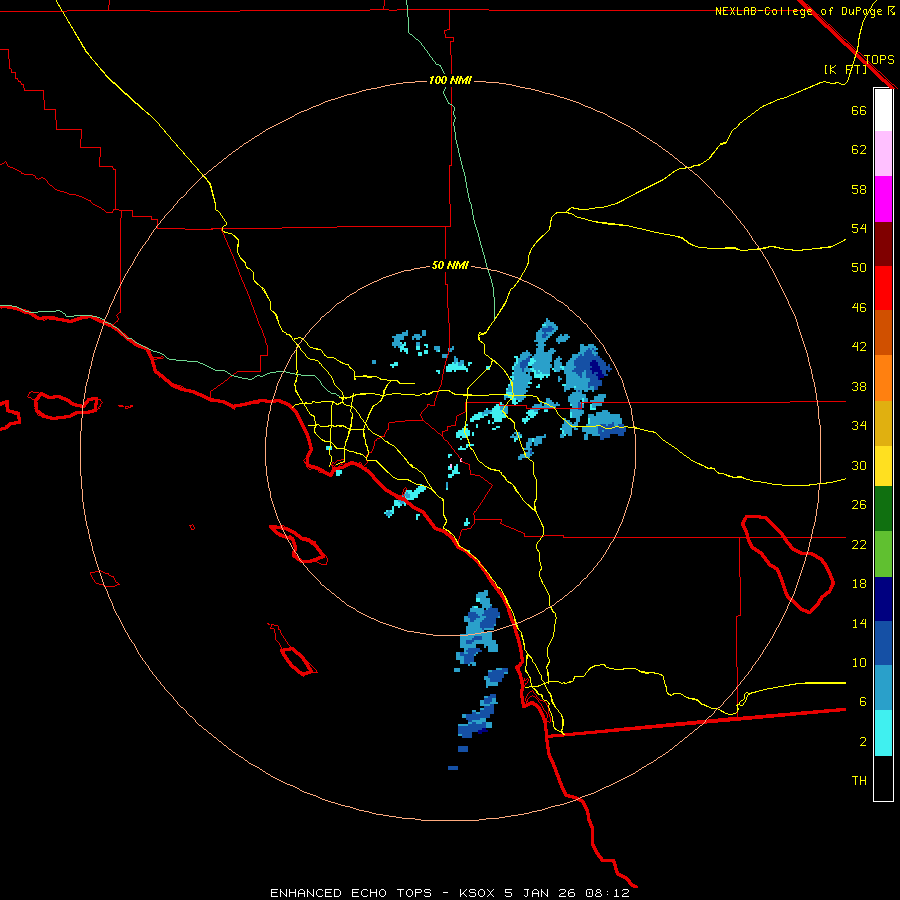
Task: Click the '26' value on the scale
Action: click(x=859, y=505)
